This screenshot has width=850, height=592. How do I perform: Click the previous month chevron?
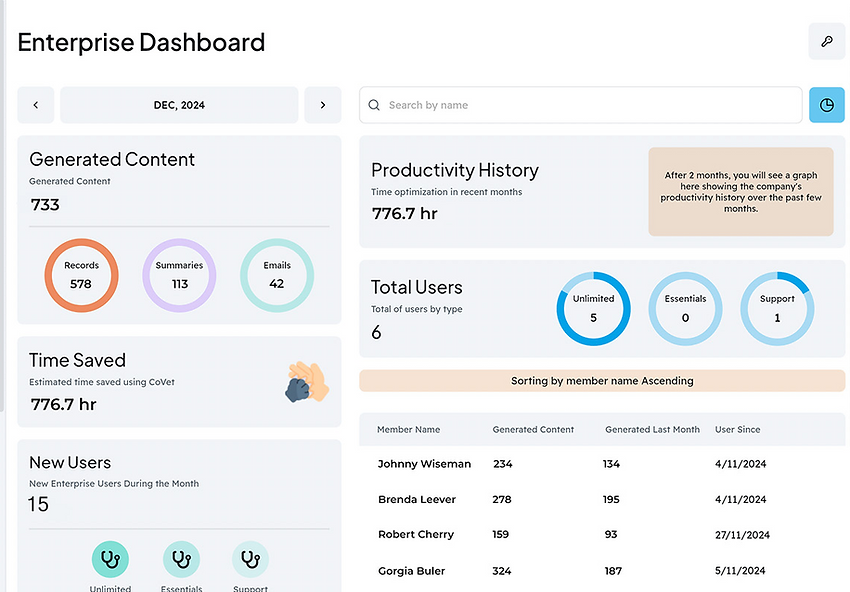pos(35,104)
